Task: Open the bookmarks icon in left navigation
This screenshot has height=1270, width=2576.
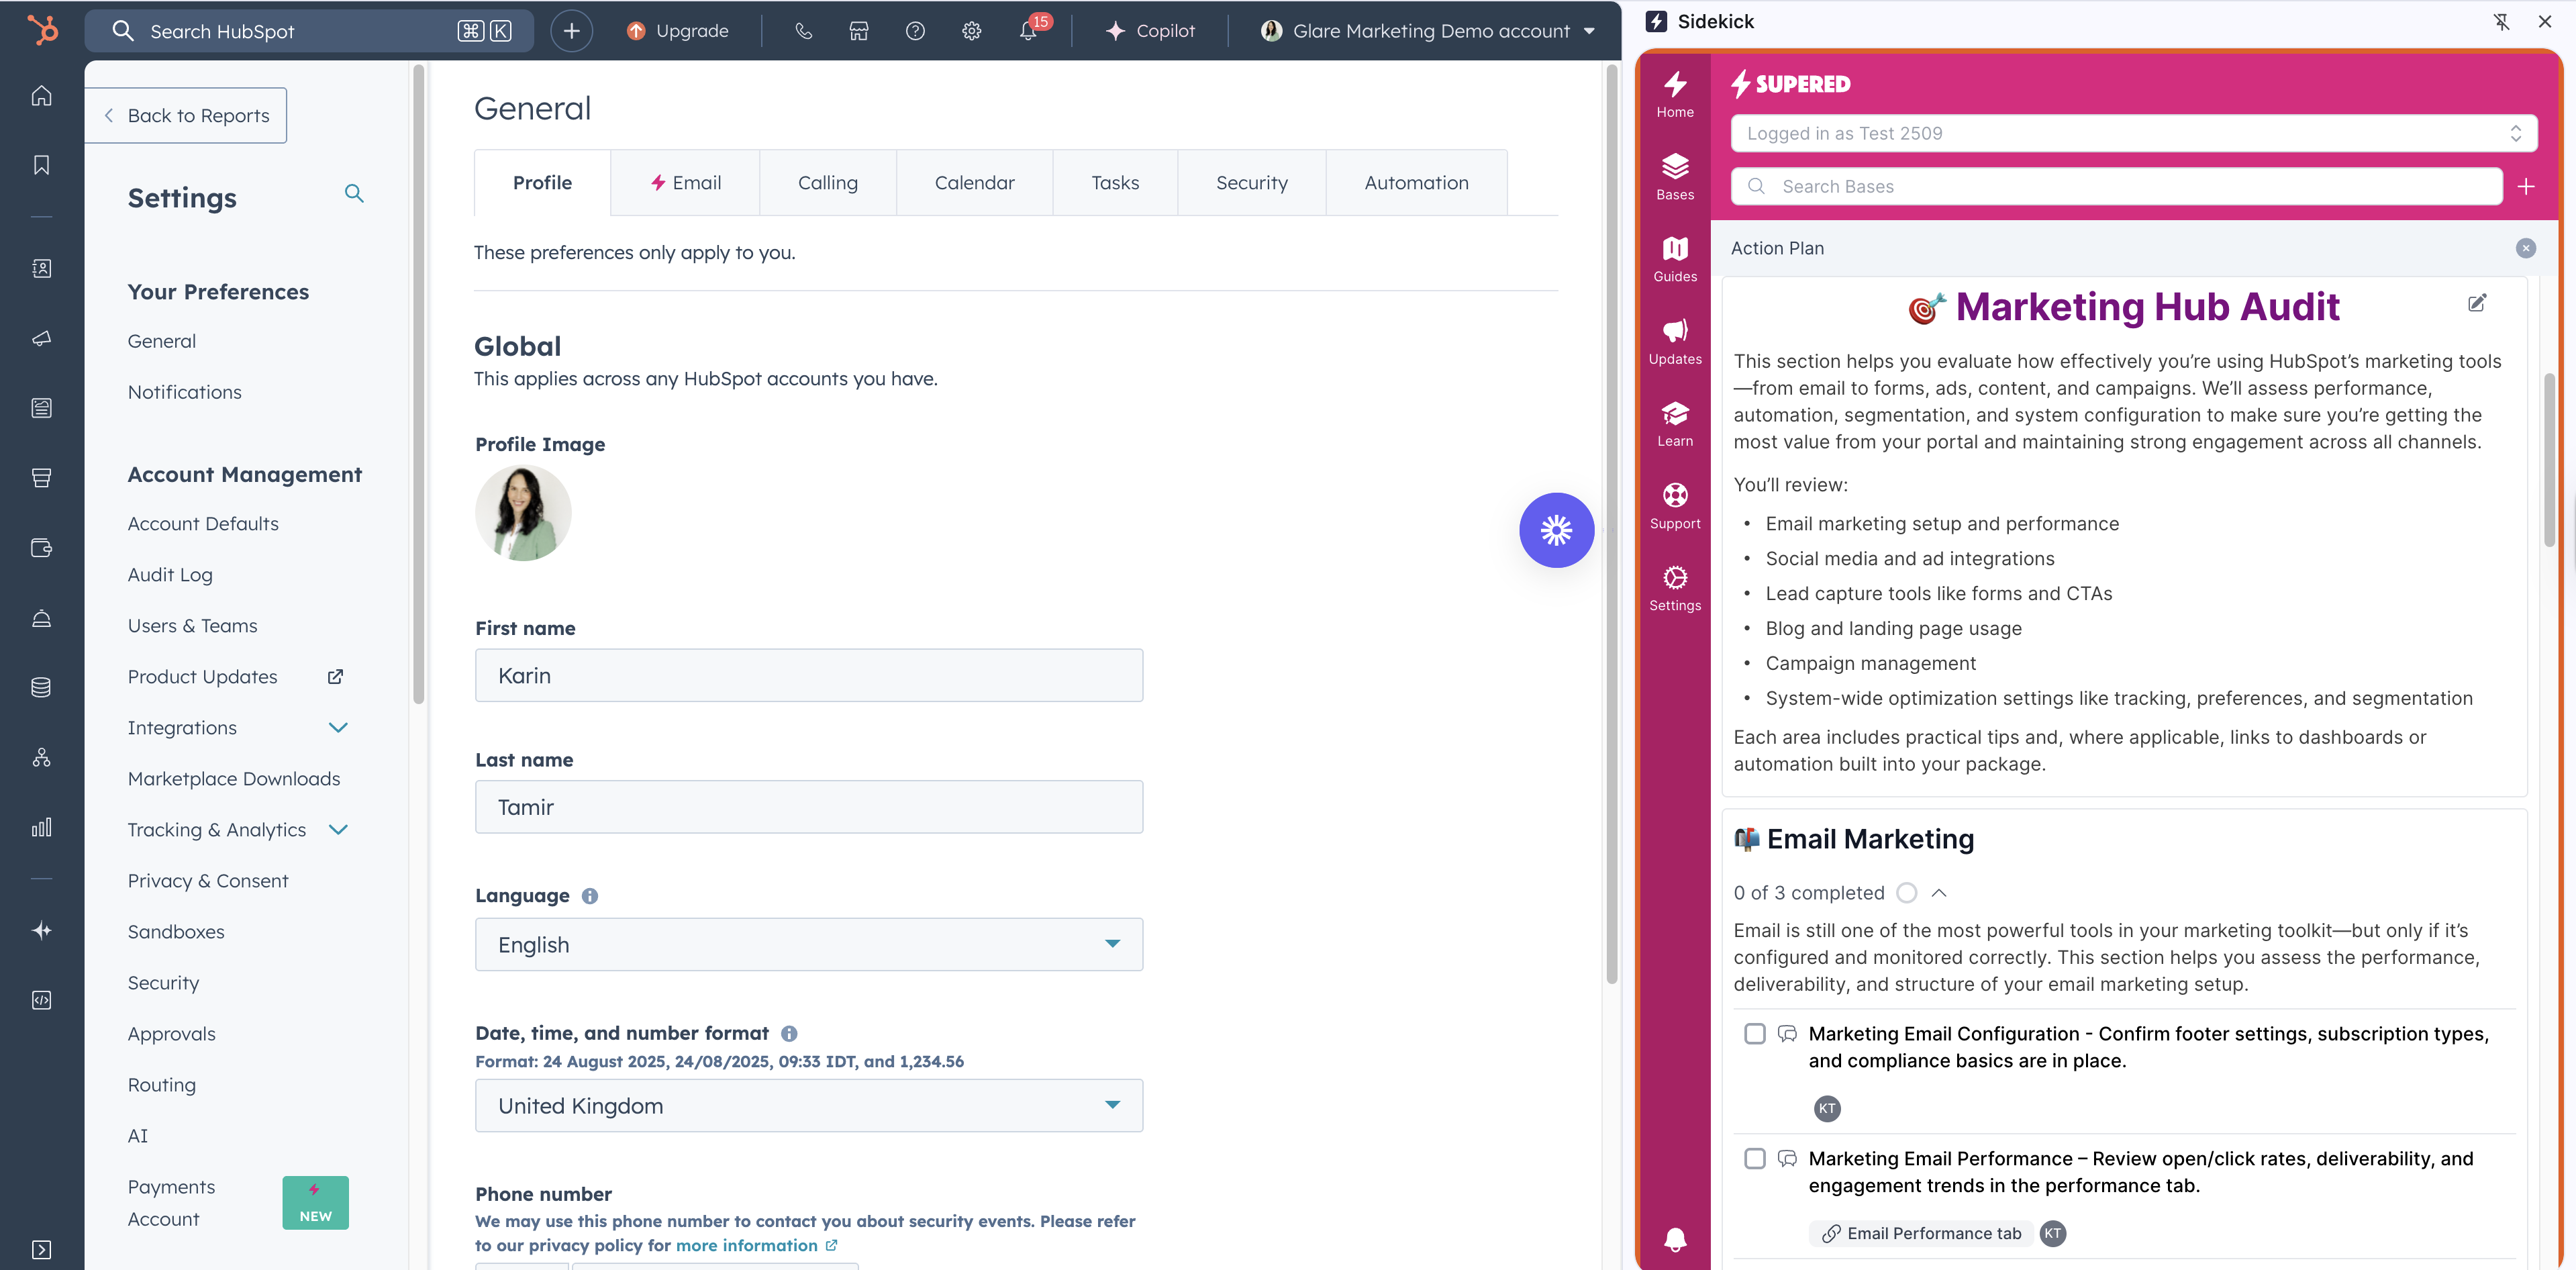Action: 41,165
